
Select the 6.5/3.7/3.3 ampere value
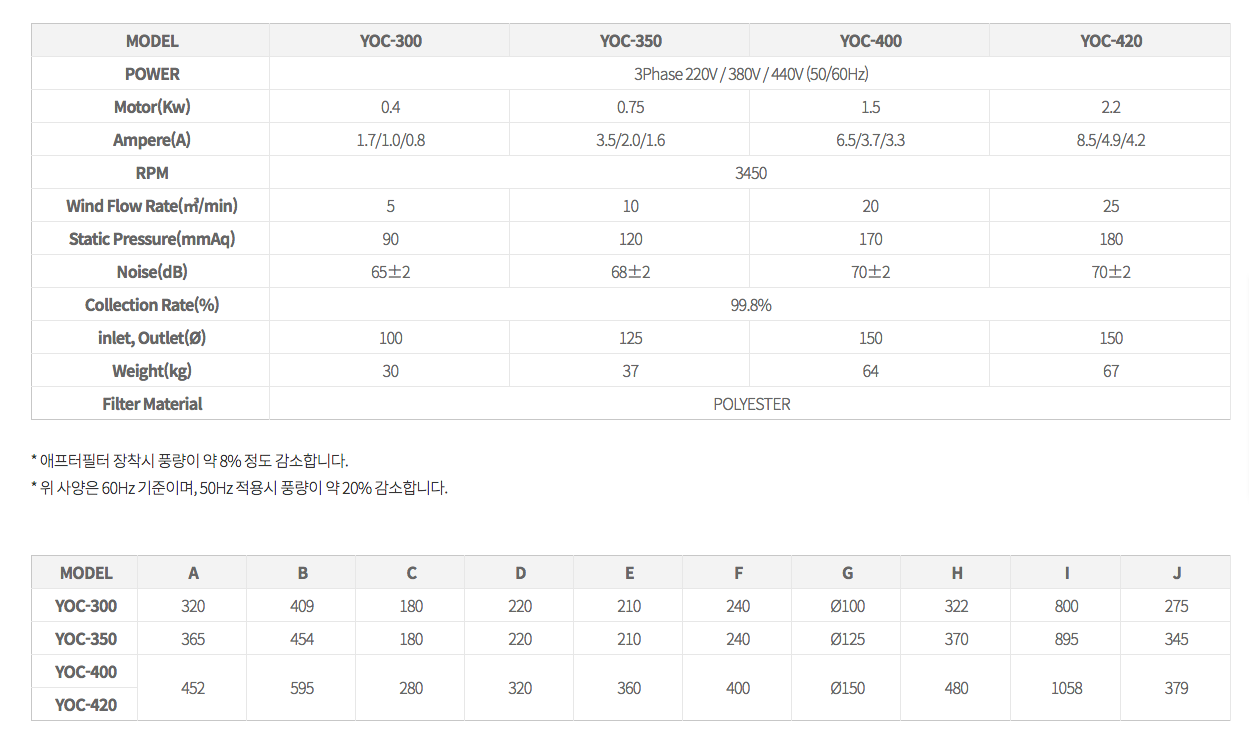[870, 140]
